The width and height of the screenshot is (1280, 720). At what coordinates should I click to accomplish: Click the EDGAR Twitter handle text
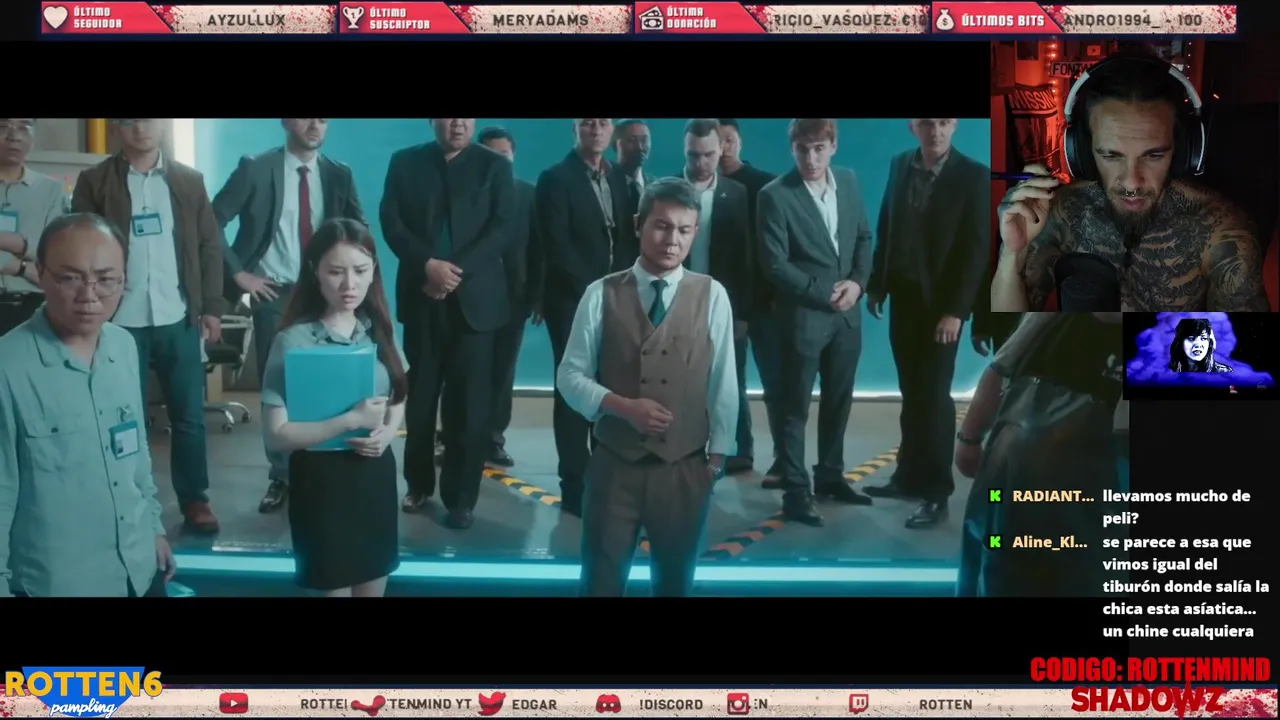[534, 704]
